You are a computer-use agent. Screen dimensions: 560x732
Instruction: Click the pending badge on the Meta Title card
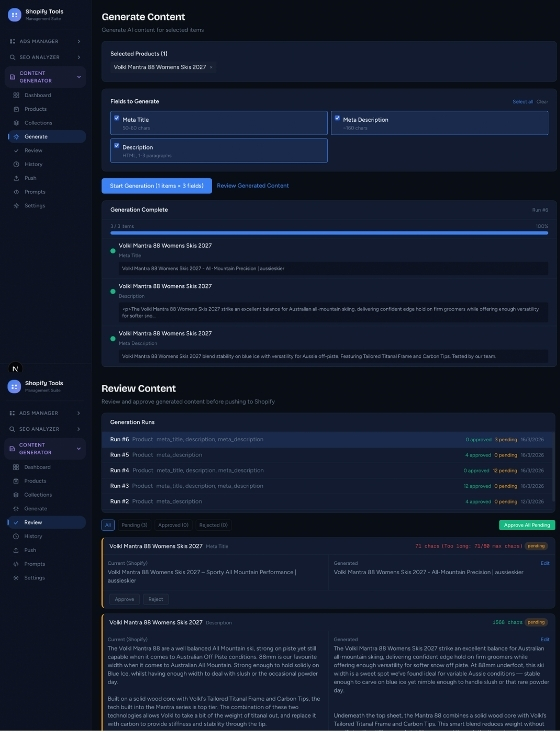(536, 546)
